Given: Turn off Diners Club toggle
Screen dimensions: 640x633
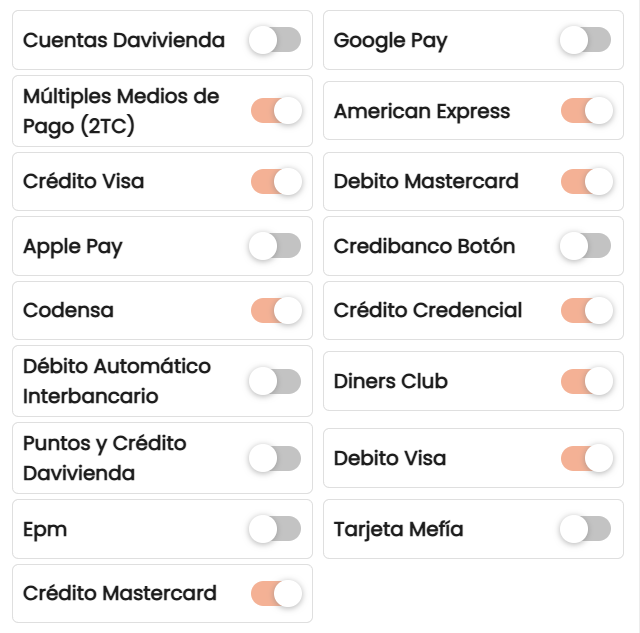Looking at the screenshot, I should point(587,381).
